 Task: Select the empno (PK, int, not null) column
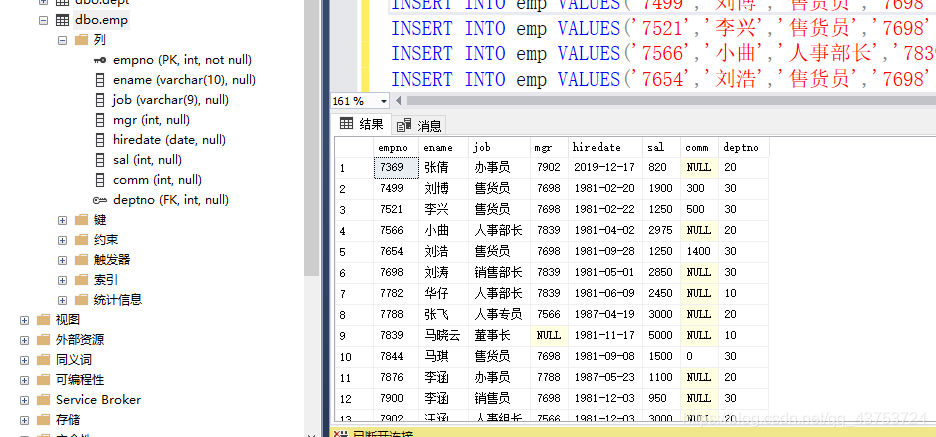coord(183,60)
